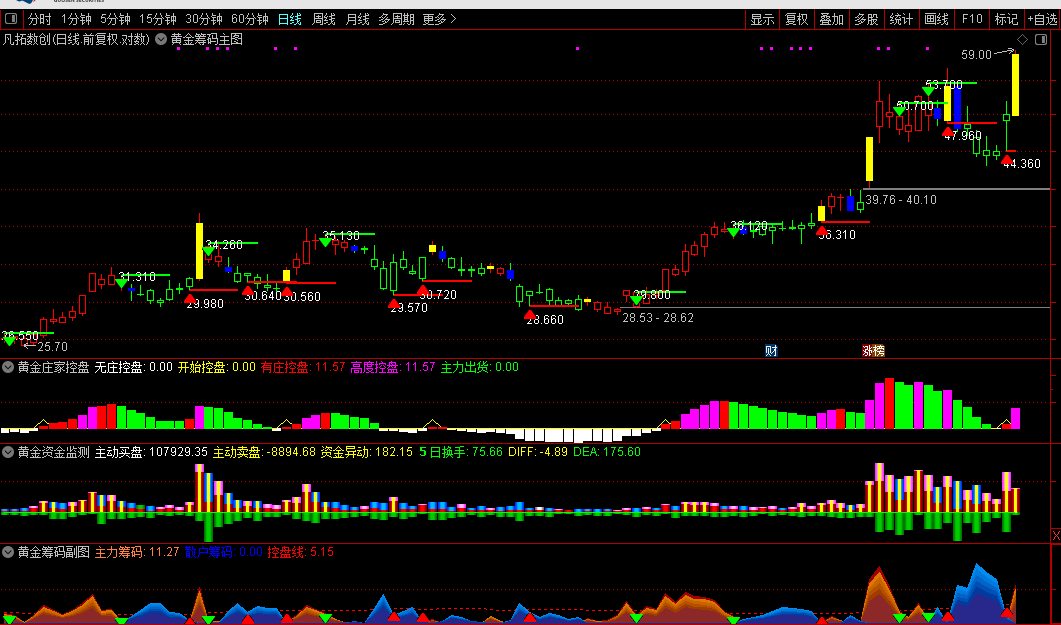
Task: Click the 5日换手: 75.66 value
Action: click(x=461, y=452)
